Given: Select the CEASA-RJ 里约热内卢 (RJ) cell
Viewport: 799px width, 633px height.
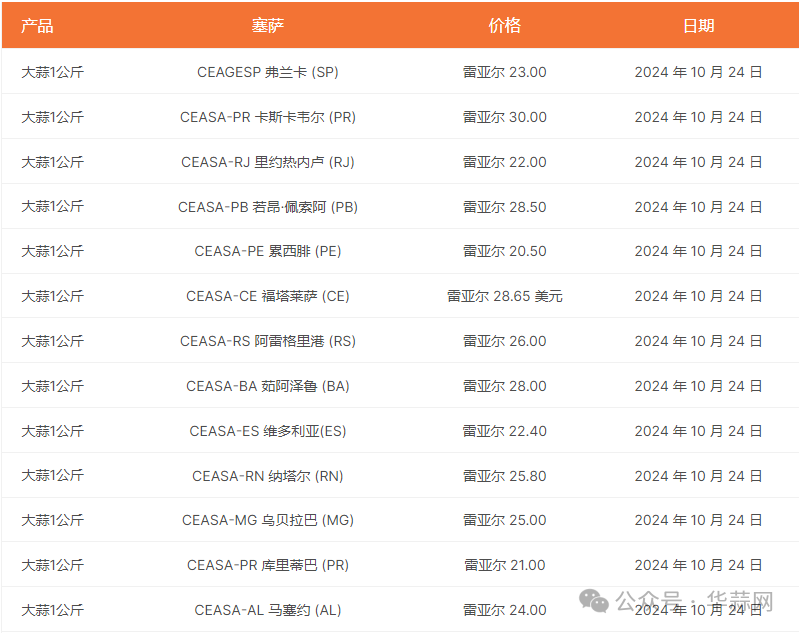Looking at the screenshot, I should [x=268, y=162].
